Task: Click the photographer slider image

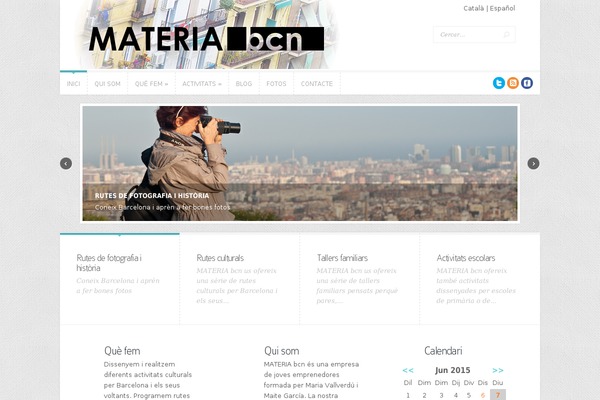Action: (x=300, y=163)
